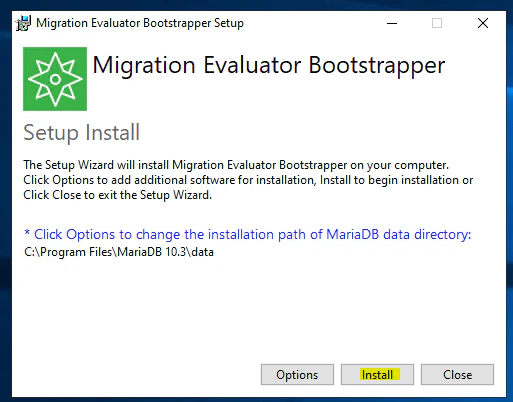Minimize the Bootstrapper Setup window
This screenshot has width=513, height=402.
tap(392, 23)
